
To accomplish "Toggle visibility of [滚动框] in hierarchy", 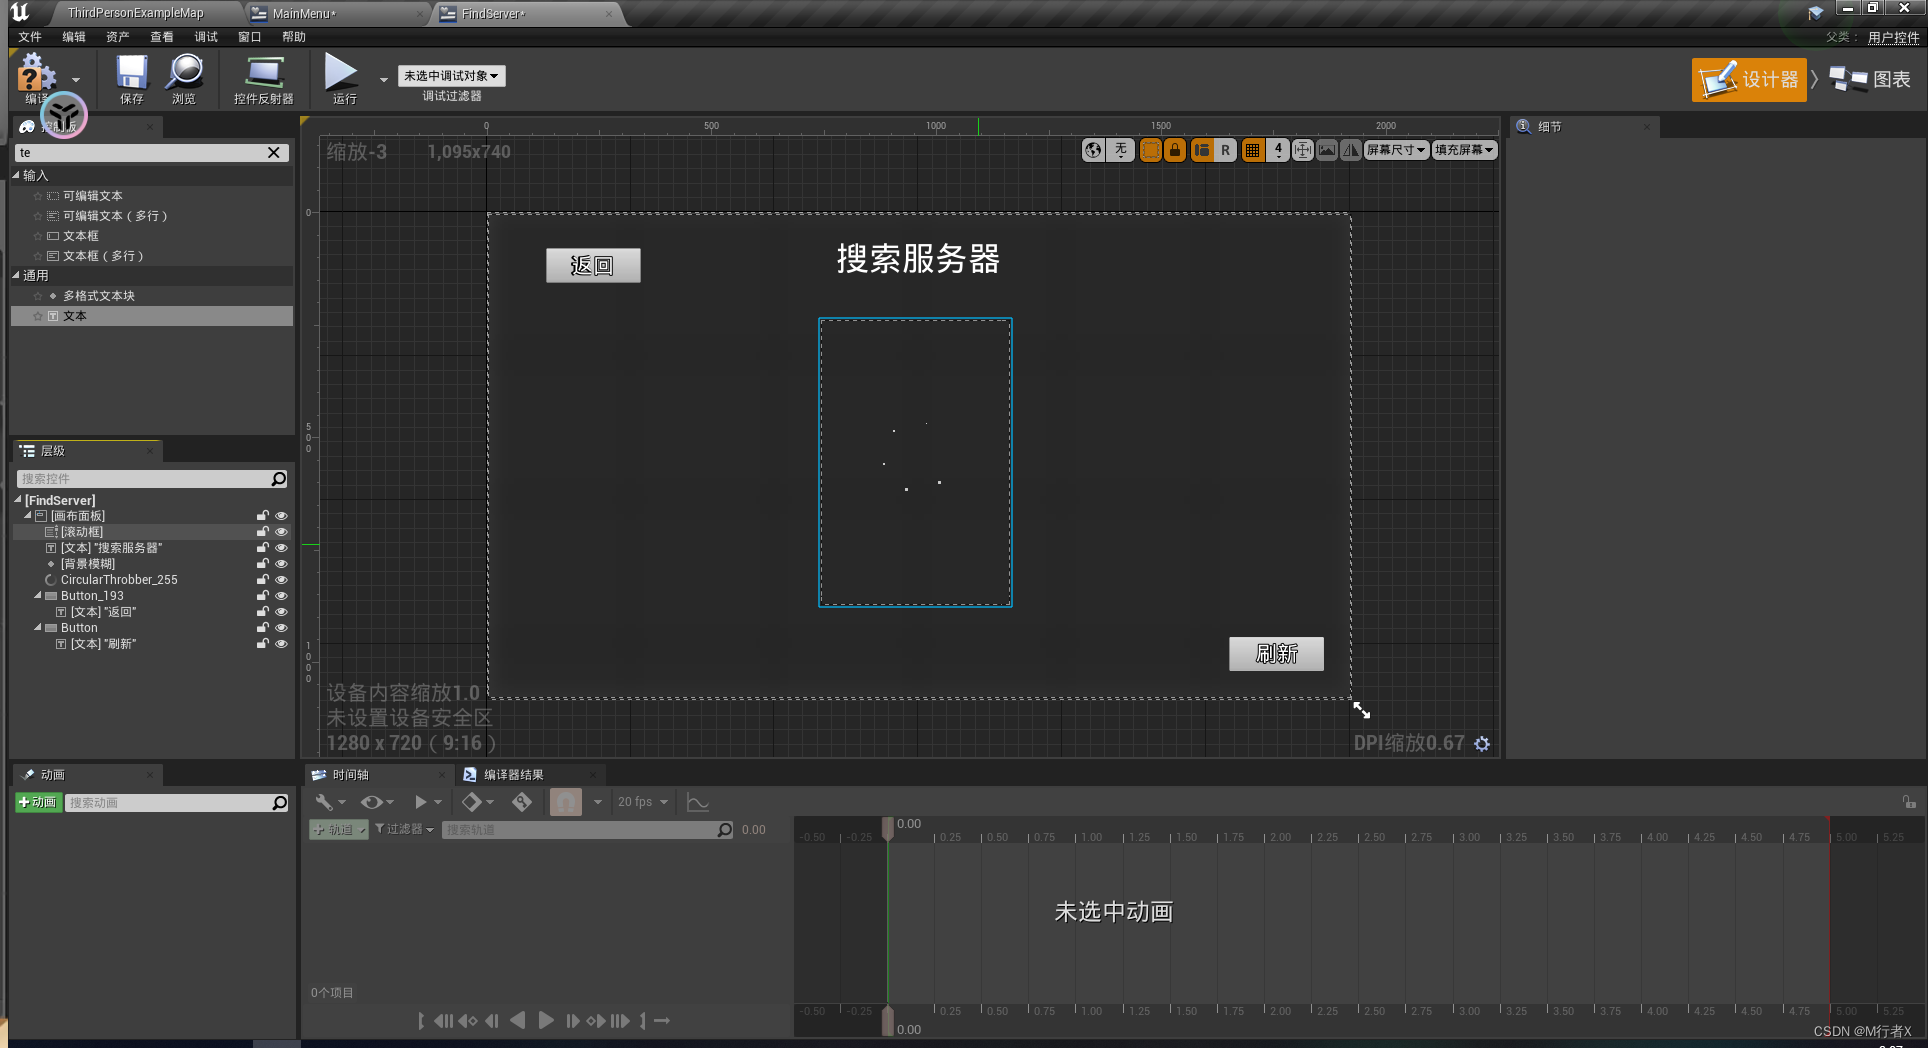I will [281, 532].
